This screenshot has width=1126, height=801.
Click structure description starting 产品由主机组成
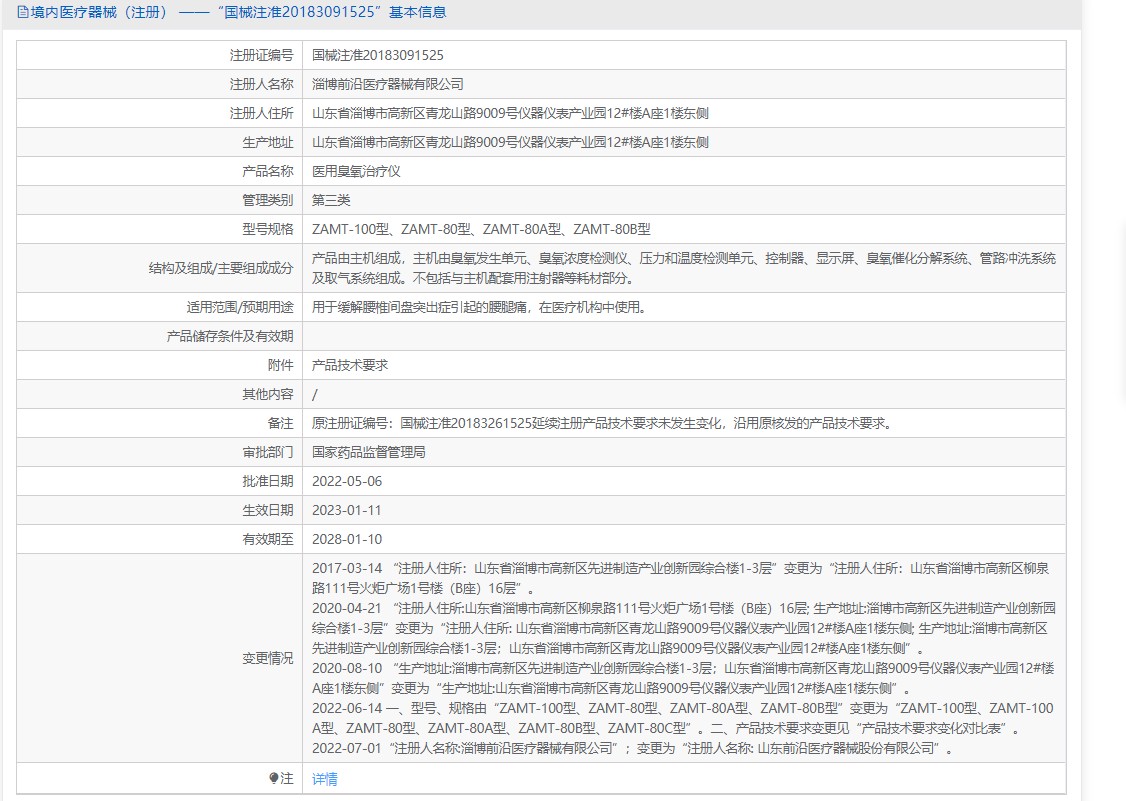pyautogui.click(x=684, y=268)
